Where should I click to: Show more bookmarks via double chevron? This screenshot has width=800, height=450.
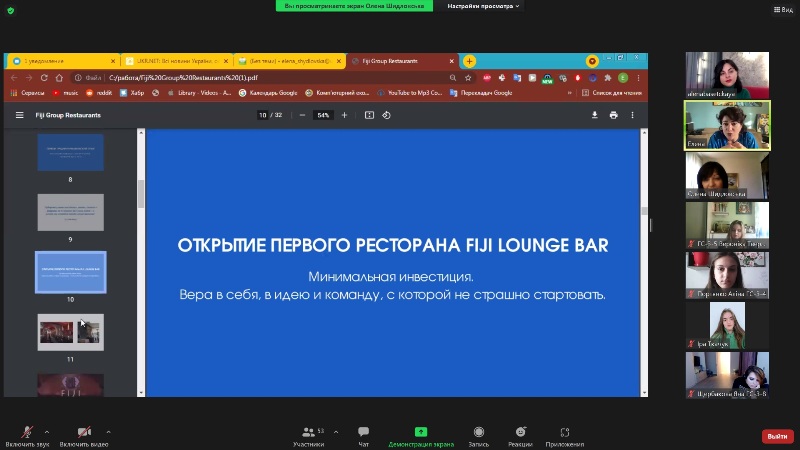pos(569,93)
